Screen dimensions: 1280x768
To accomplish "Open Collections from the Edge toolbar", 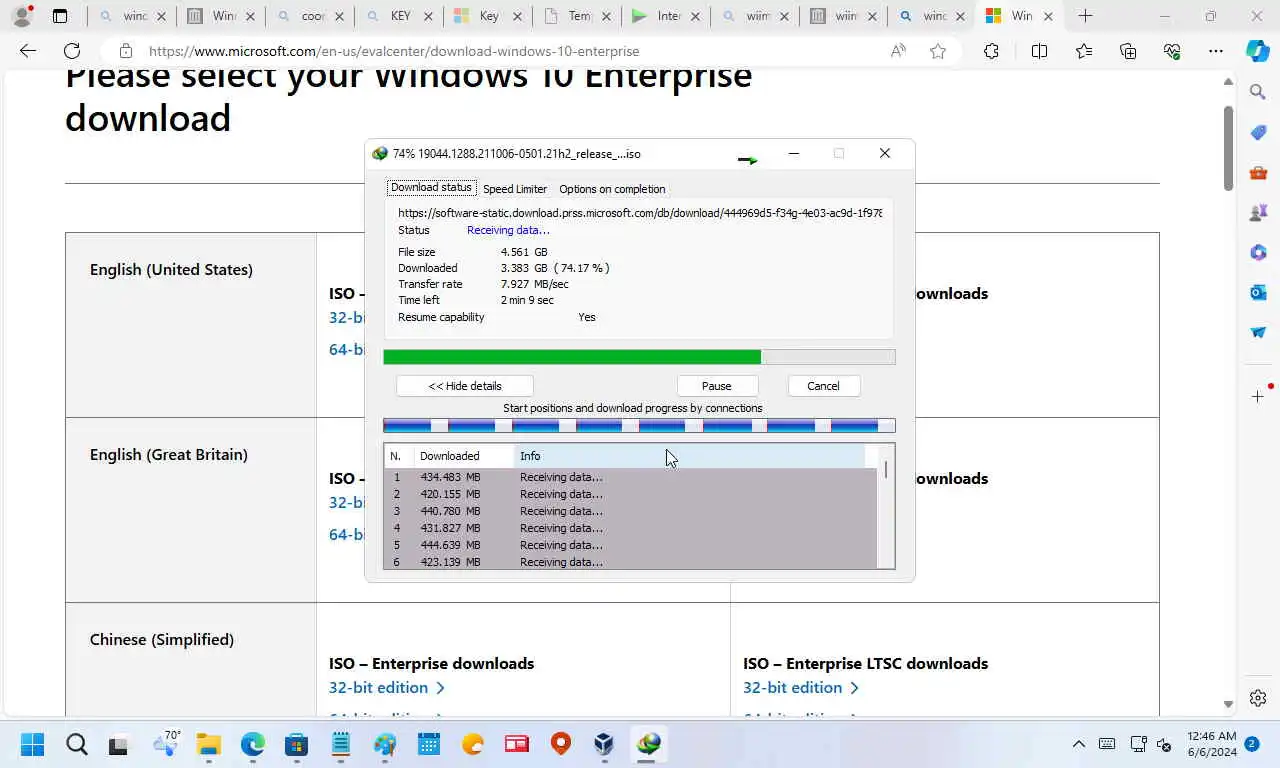I will [1128, 51].
